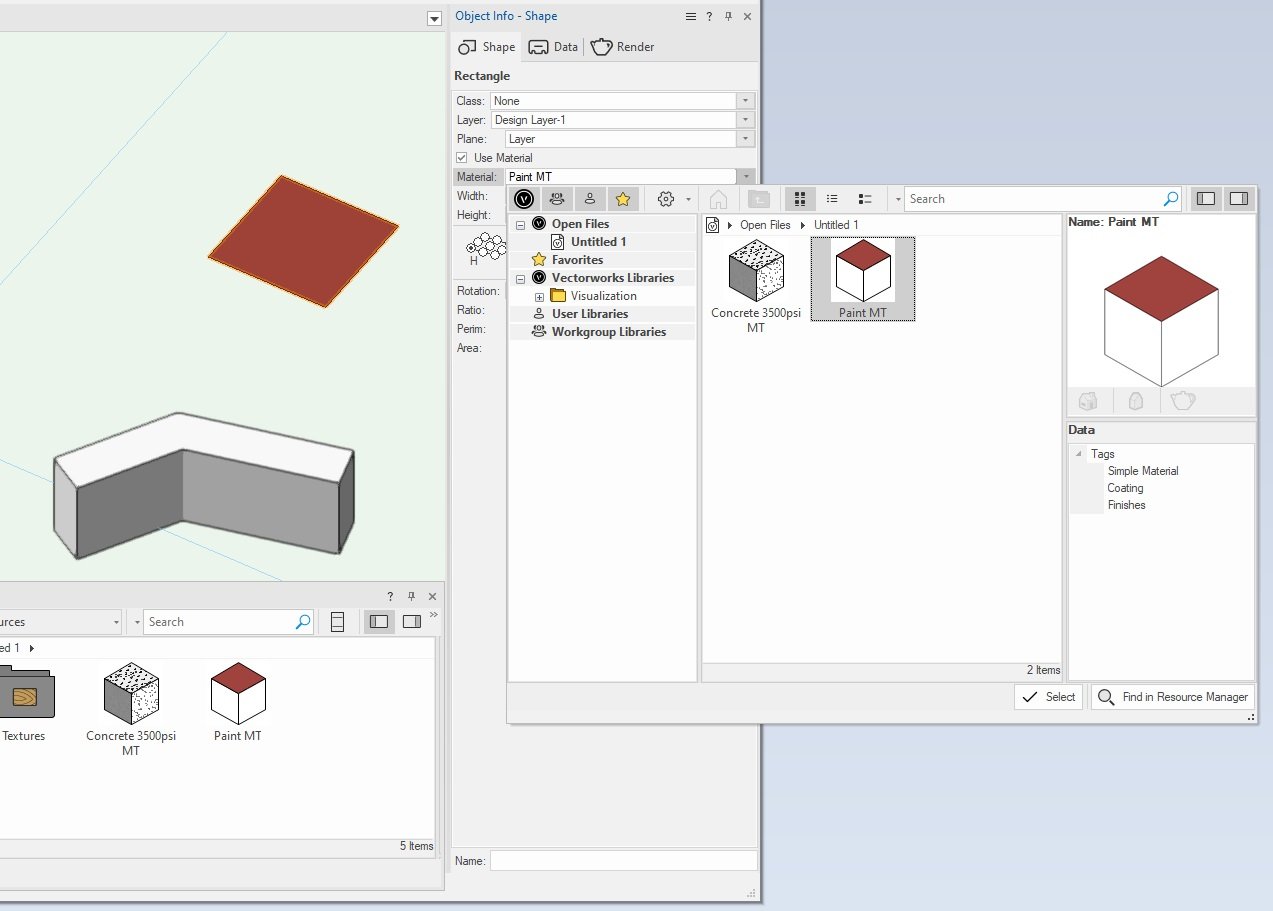Switch to the Render tab
Viewport: 1273px width, 911px height.
(622, 46)
